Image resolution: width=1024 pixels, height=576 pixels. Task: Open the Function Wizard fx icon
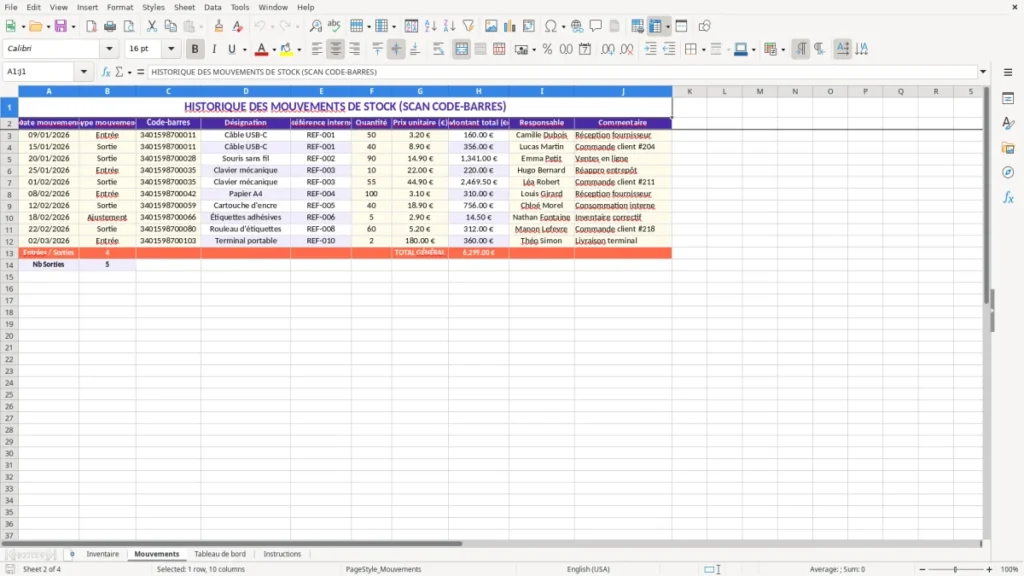click(106, 72)
